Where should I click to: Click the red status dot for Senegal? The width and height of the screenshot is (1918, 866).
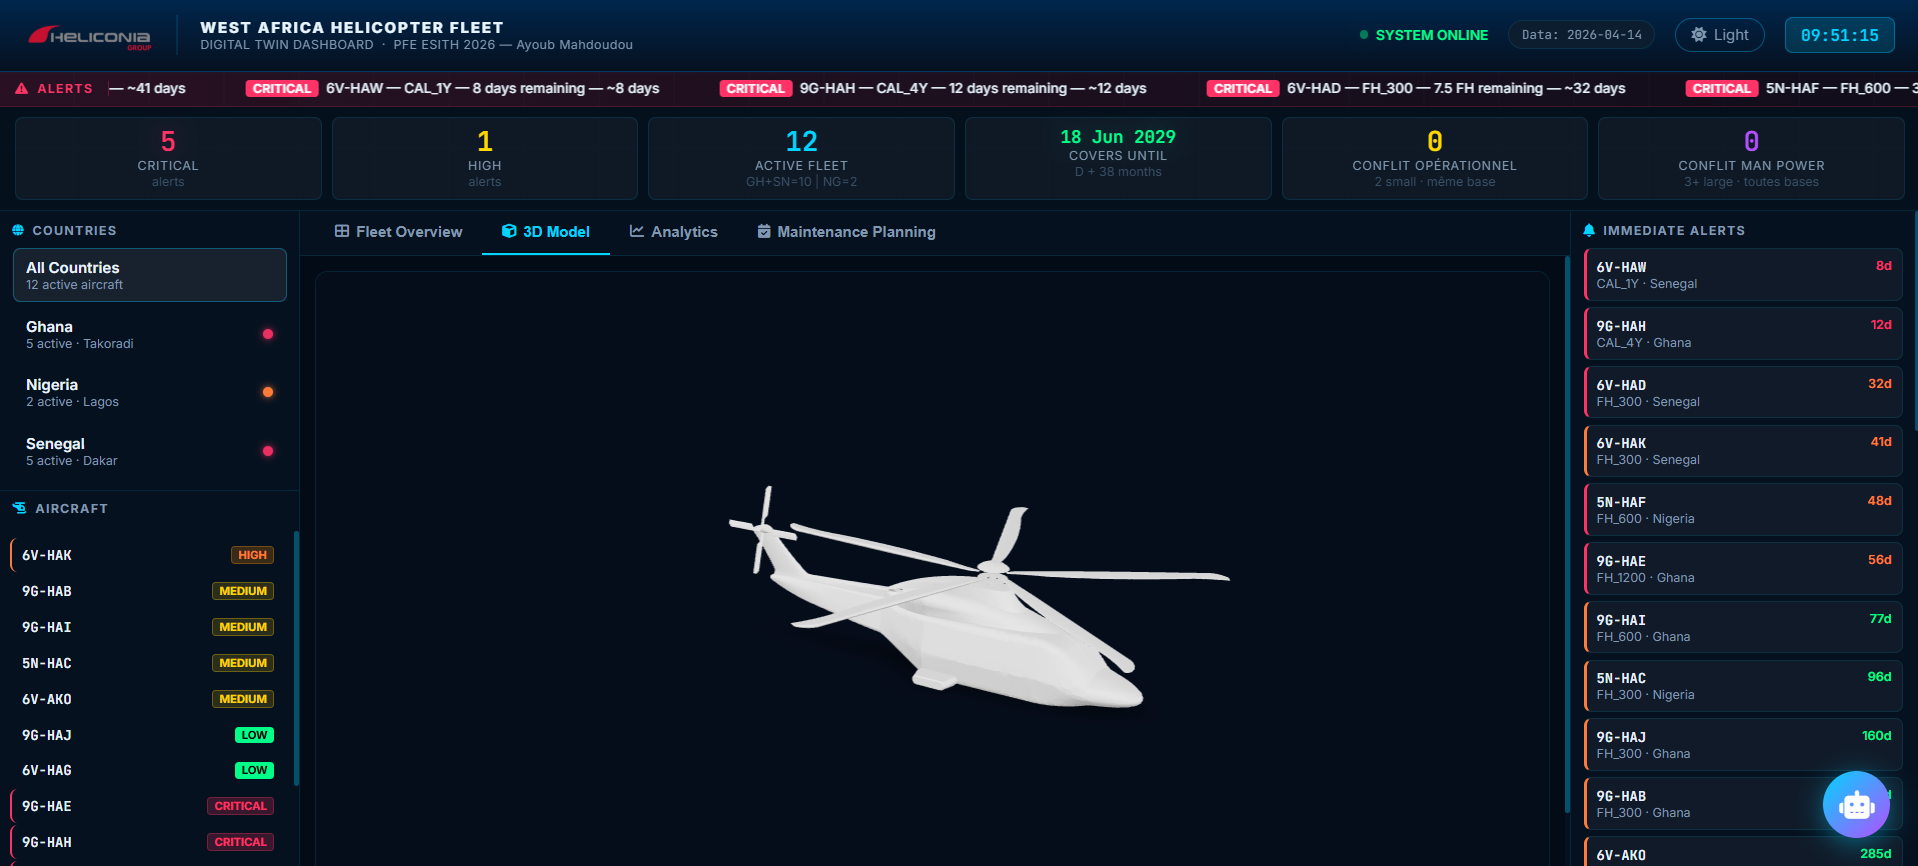click(x=268, y=451)
